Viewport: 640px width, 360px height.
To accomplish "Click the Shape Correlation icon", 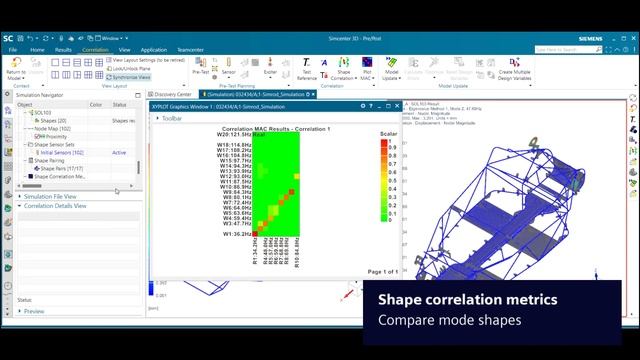I will click(x=344, y=62).
